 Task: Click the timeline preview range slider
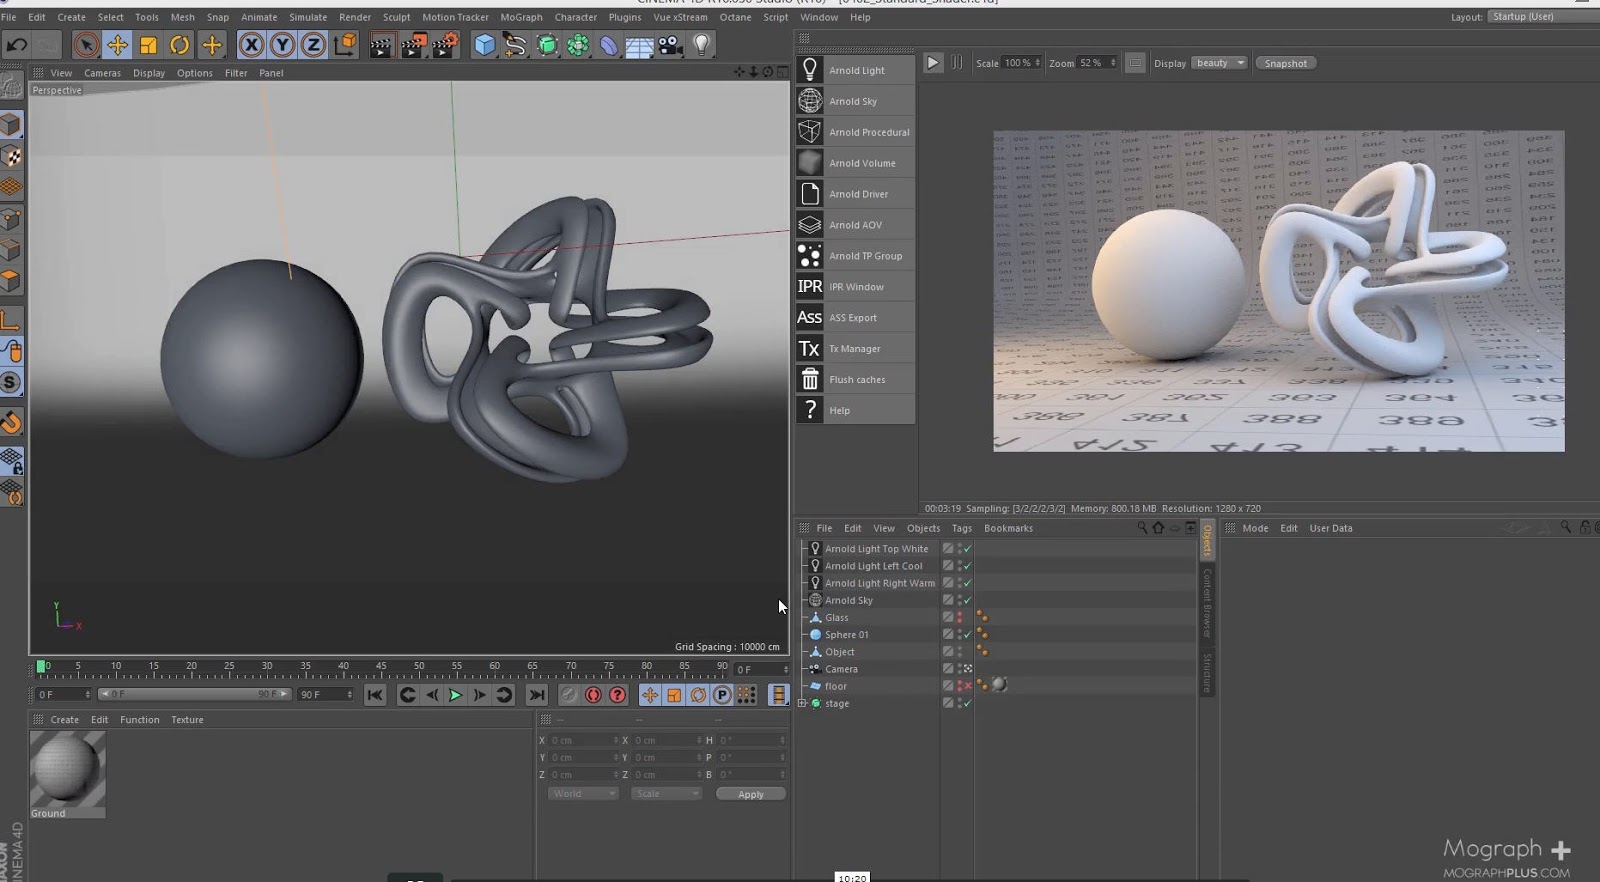(x=195, y=694)
